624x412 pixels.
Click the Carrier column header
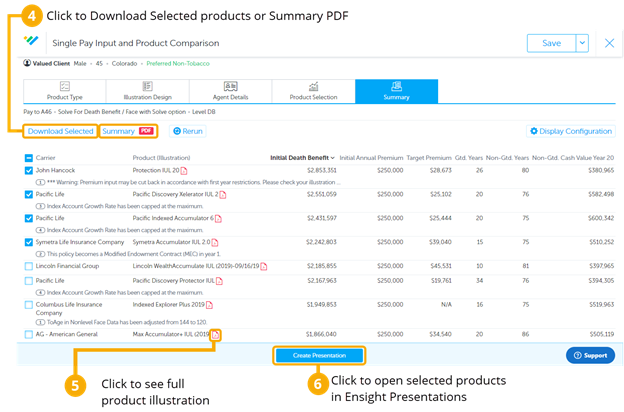click(45, 158)
